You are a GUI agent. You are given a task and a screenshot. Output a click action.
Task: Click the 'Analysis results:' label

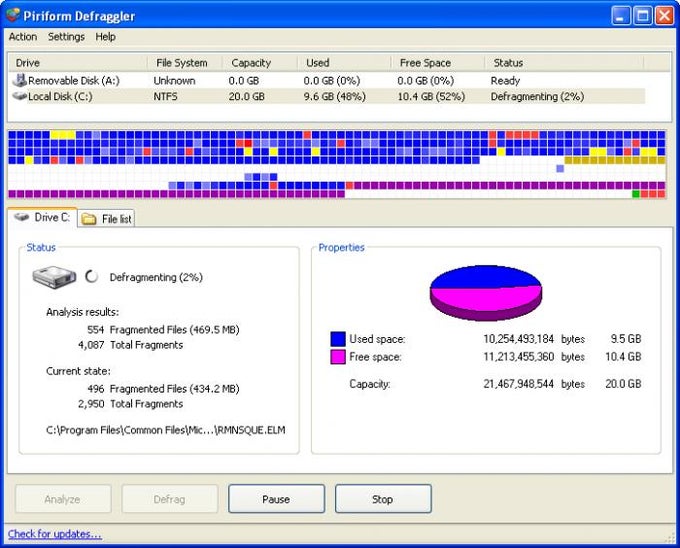pos(82,312)
